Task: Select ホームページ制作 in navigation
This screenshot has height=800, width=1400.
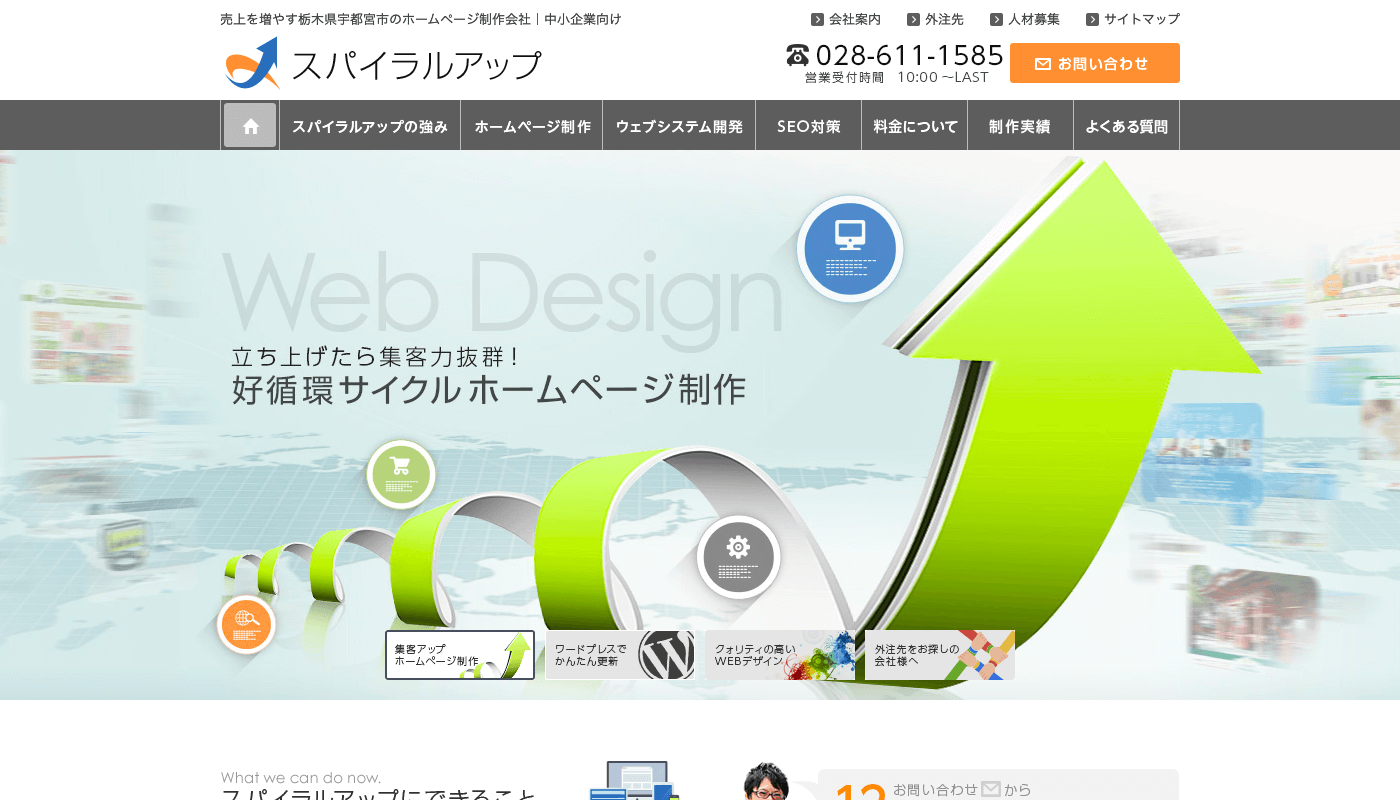Action: [x=532, y=126]
